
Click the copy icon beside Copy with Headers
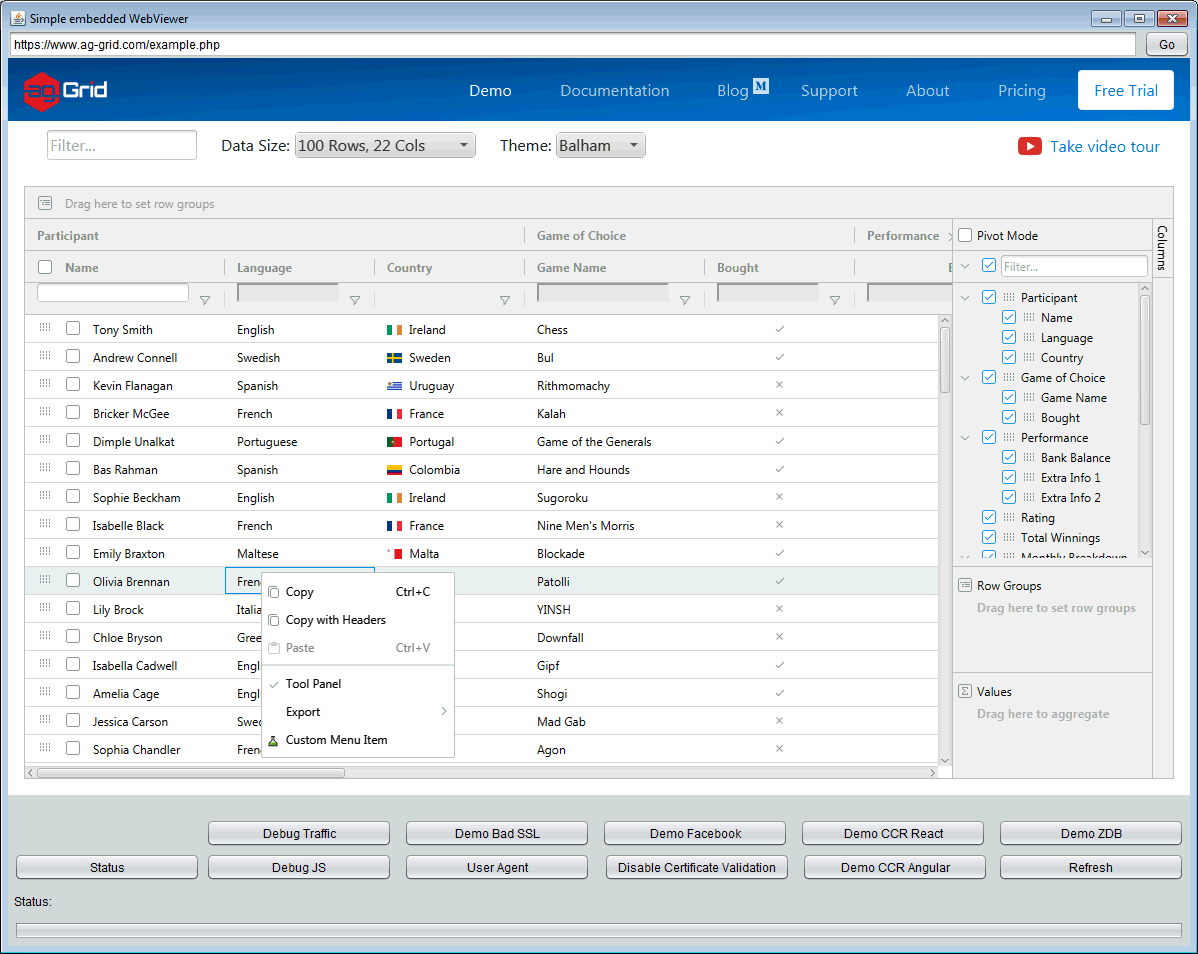point(274,620)
